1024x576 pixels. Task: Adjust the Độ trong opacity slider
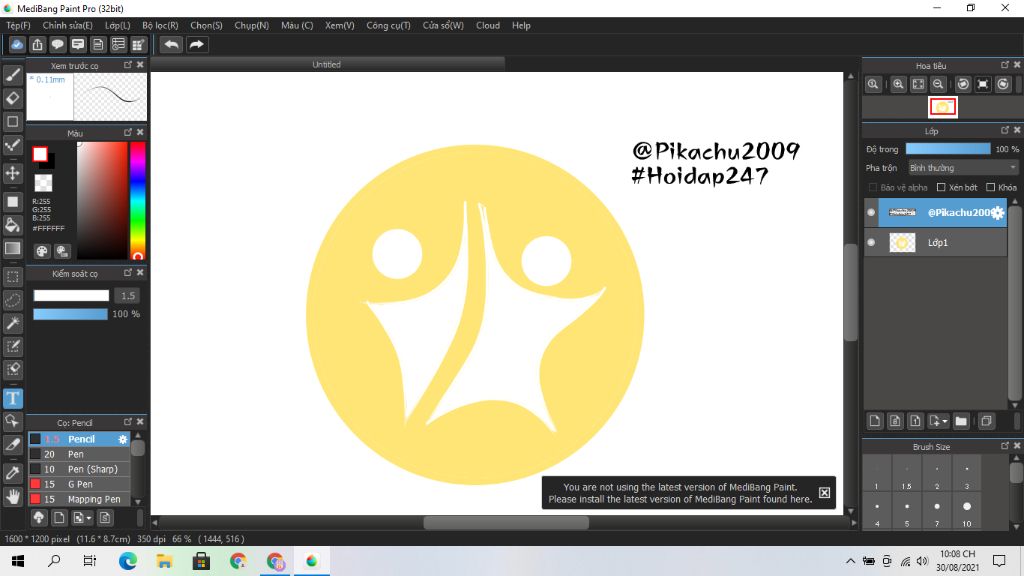point(948,149)
